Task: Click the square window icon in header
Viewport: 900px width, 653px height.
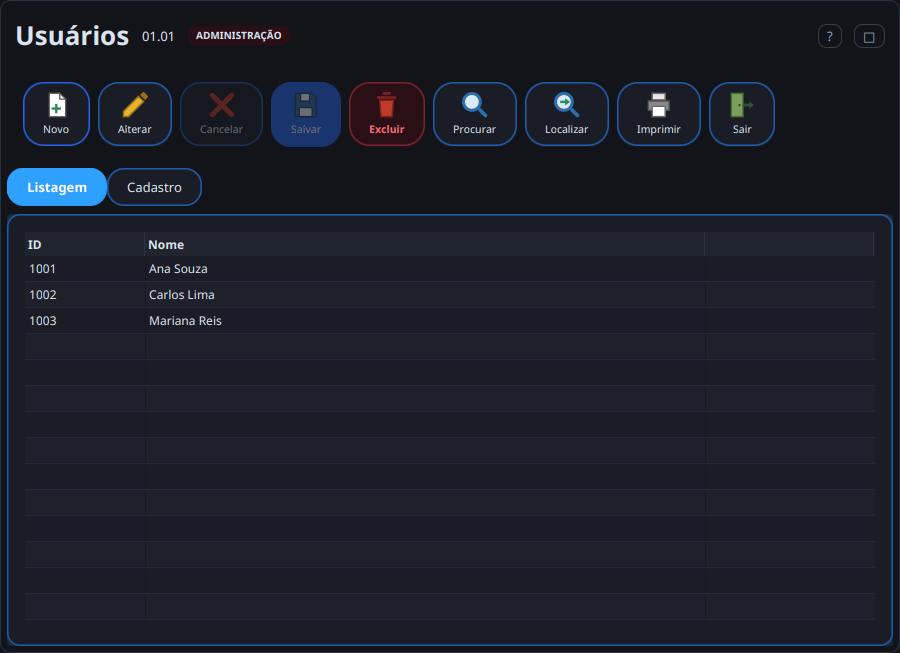Action: click(x=869, y=37)
